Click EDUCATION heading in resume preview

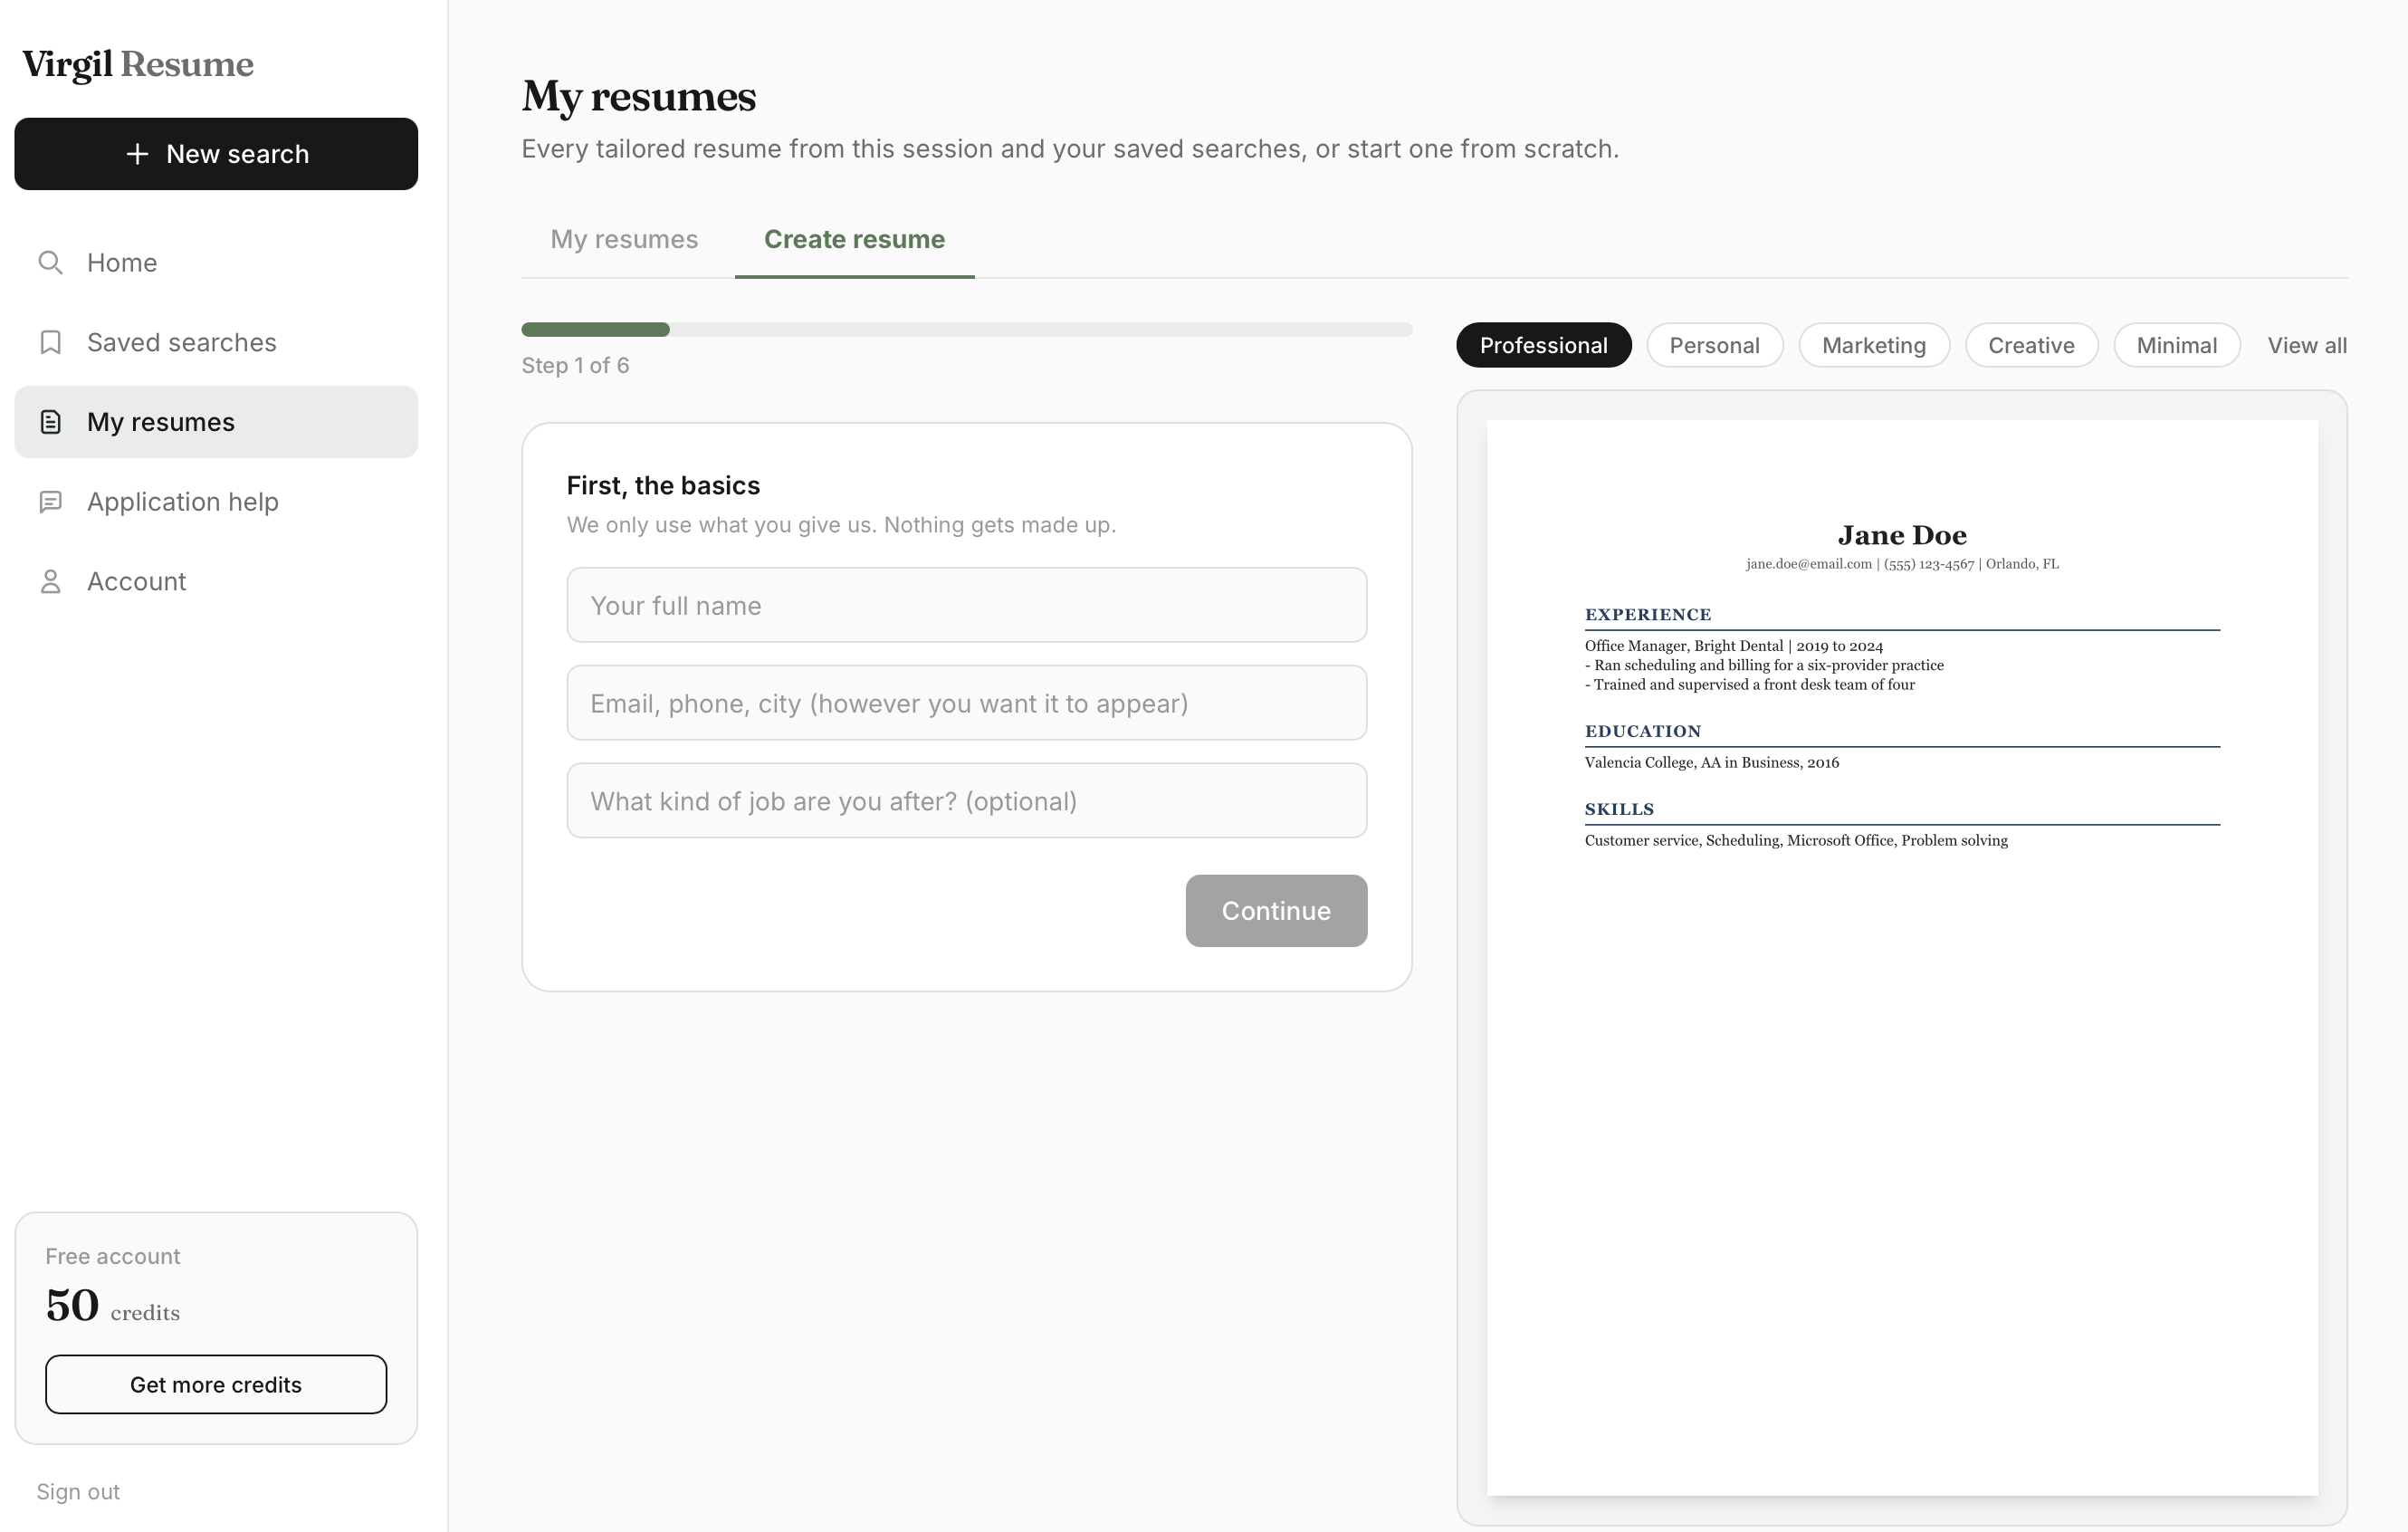click(1642, 731)
